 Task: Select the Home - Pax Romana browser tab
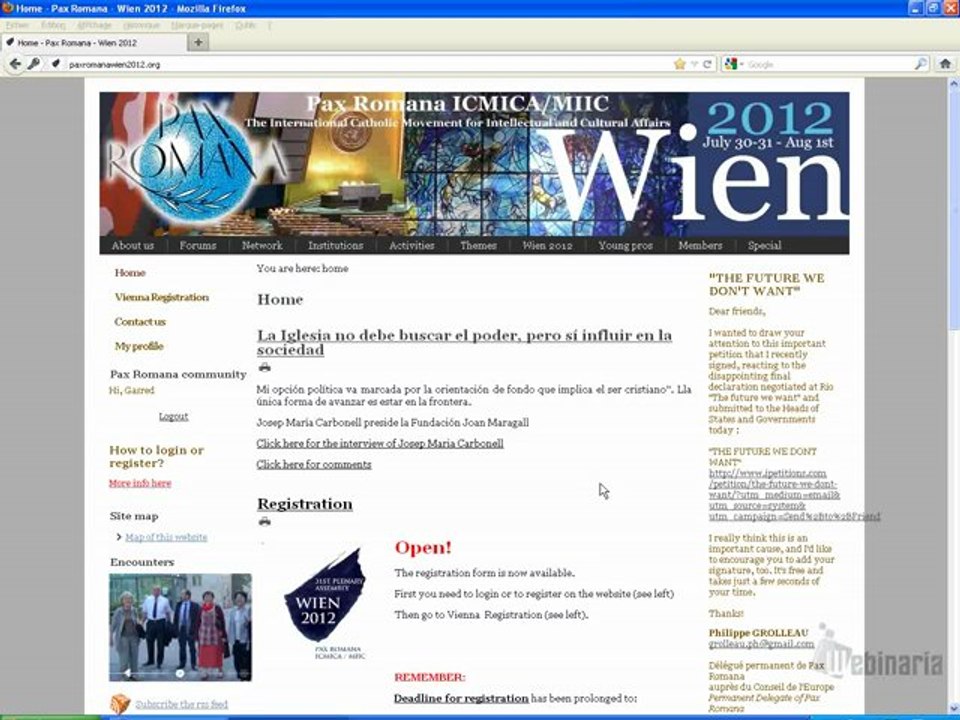click(95, 43)
